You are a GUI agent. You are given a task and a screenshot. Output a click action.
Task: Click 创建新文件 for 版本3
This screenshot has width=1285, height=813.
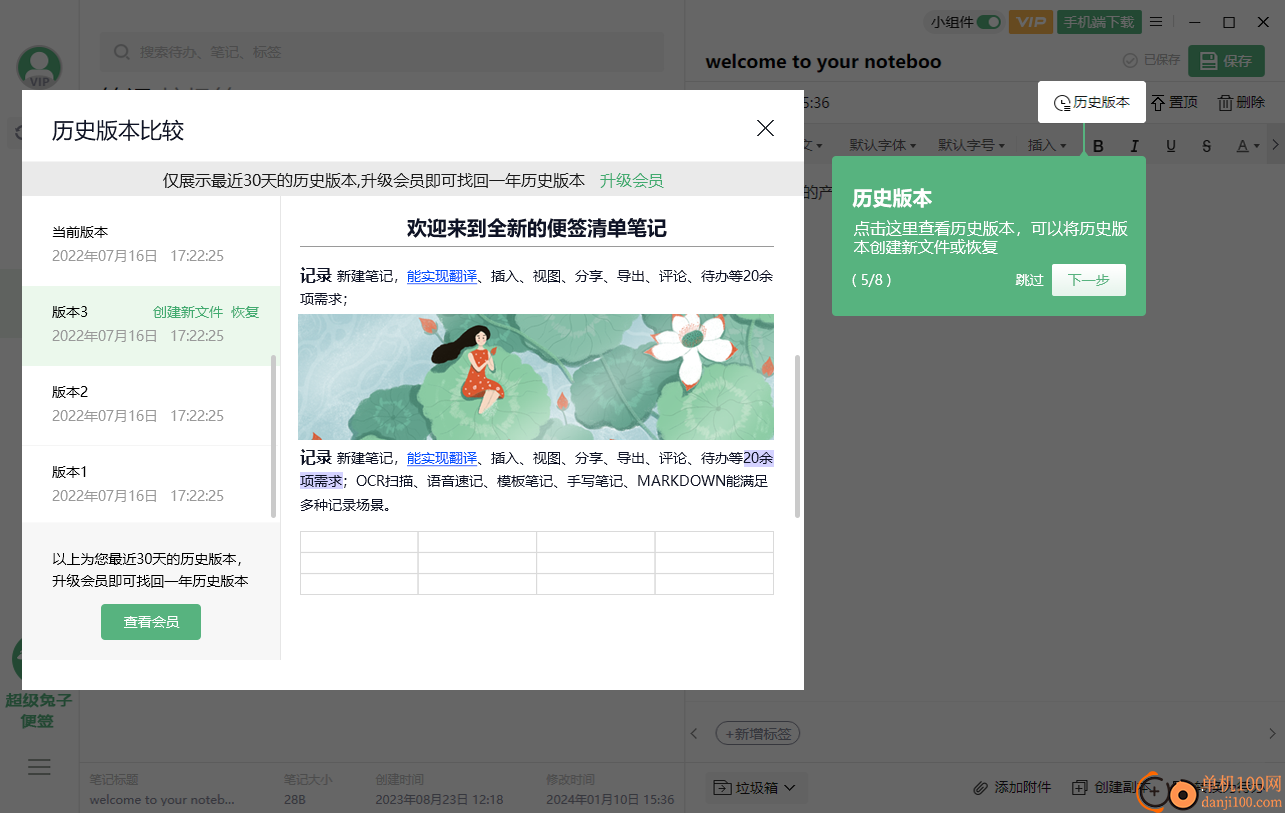[188, 312]
